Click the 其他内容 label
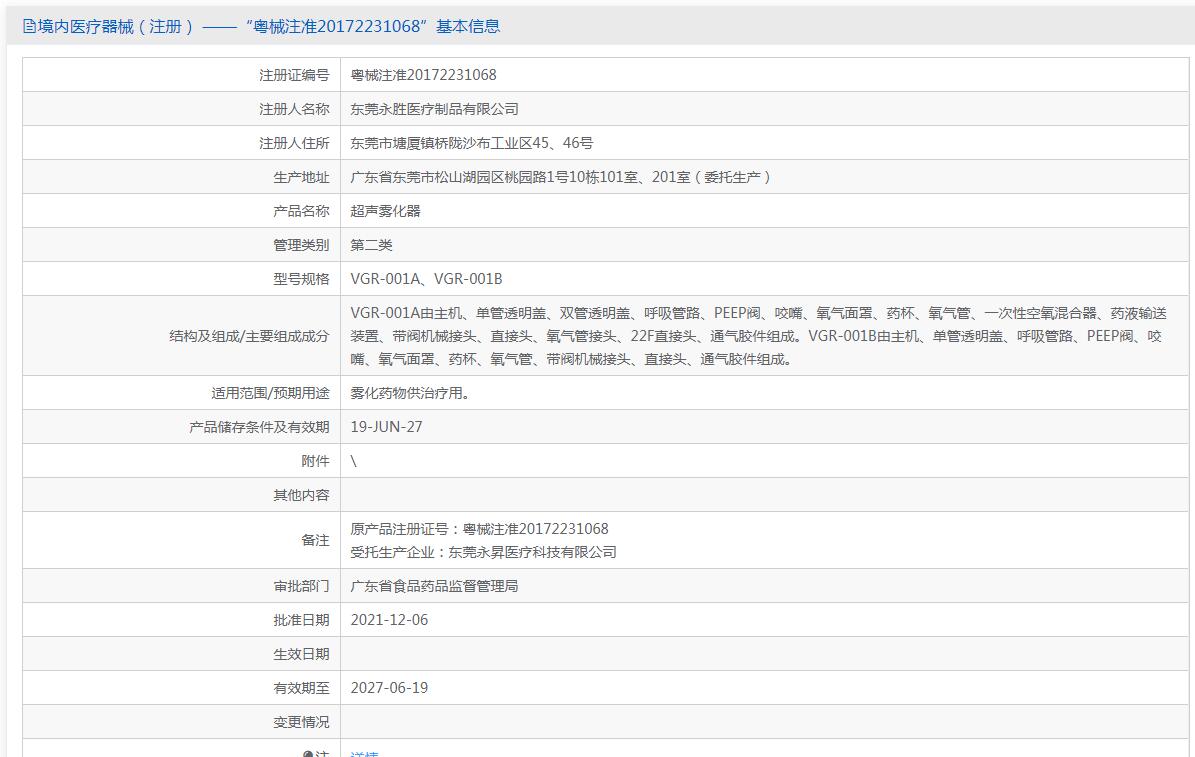Viewport: 1195px width, 757px height. click(x=301, y=496)
